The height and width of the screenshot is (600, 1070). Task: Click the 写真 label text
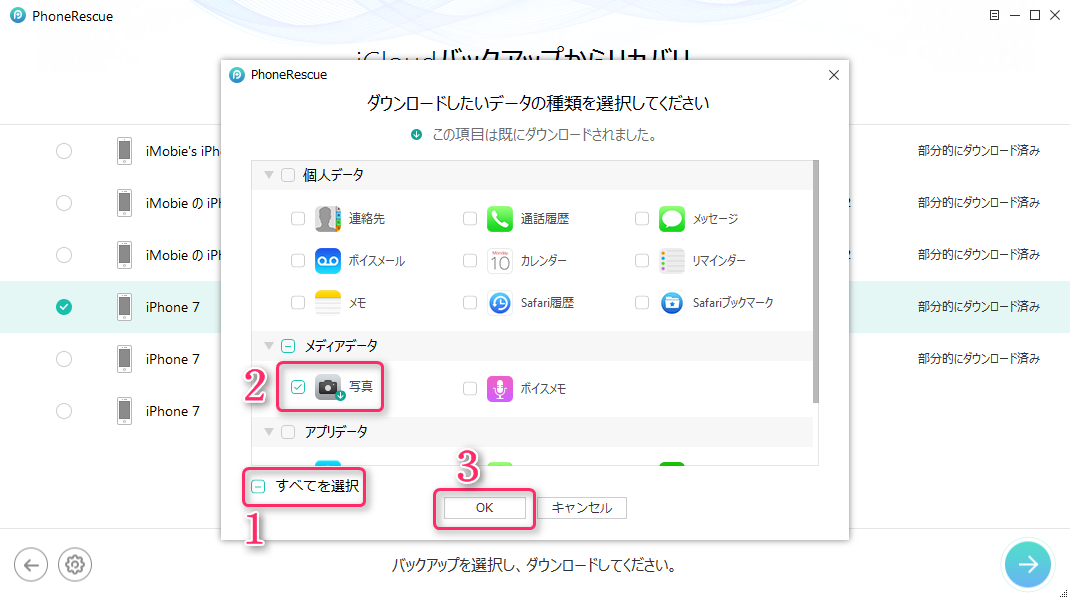click(361, 387)
